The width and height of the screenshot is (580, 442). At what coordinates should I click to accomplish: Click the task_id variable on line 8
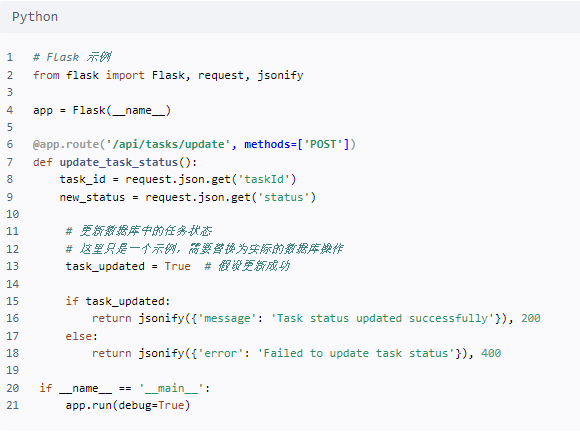[x=82, y=179]
